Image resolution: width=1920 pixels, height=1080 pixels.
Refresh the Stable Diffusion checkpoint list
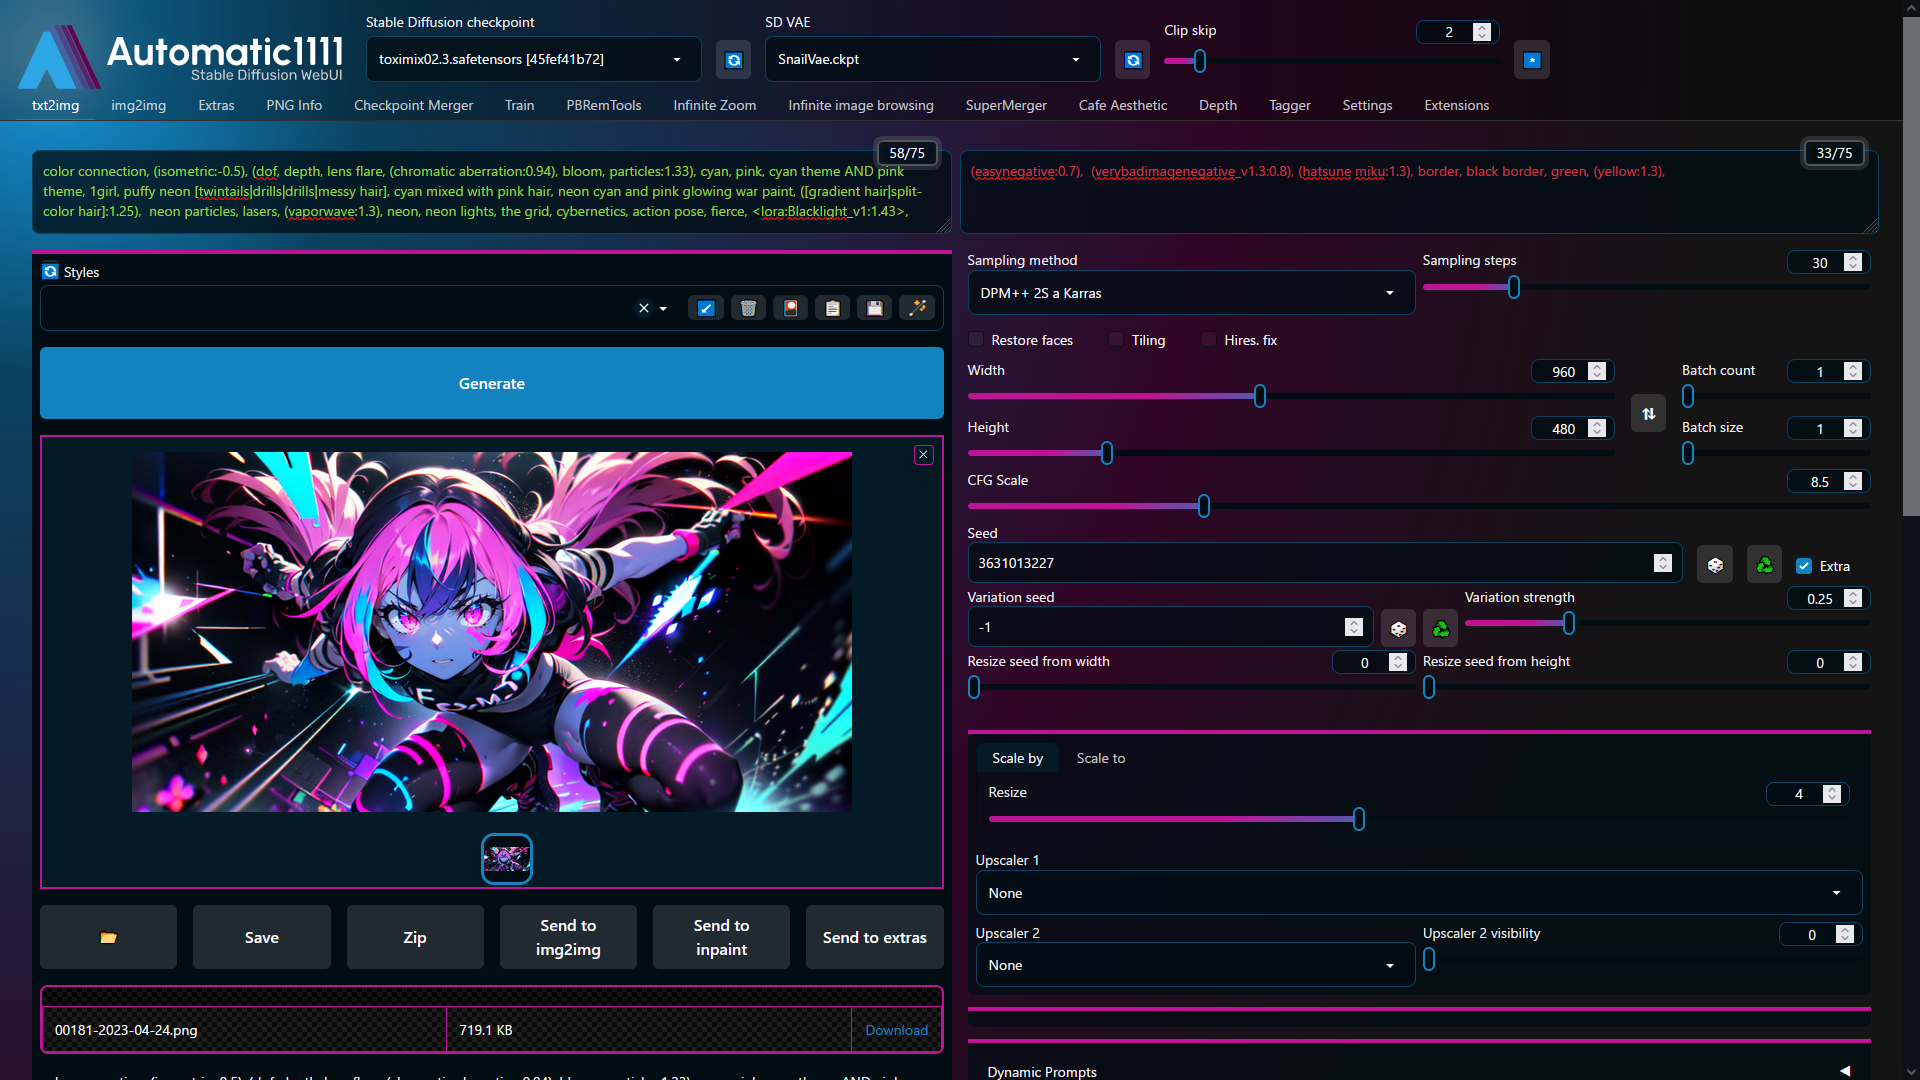[x=734, y=60]
